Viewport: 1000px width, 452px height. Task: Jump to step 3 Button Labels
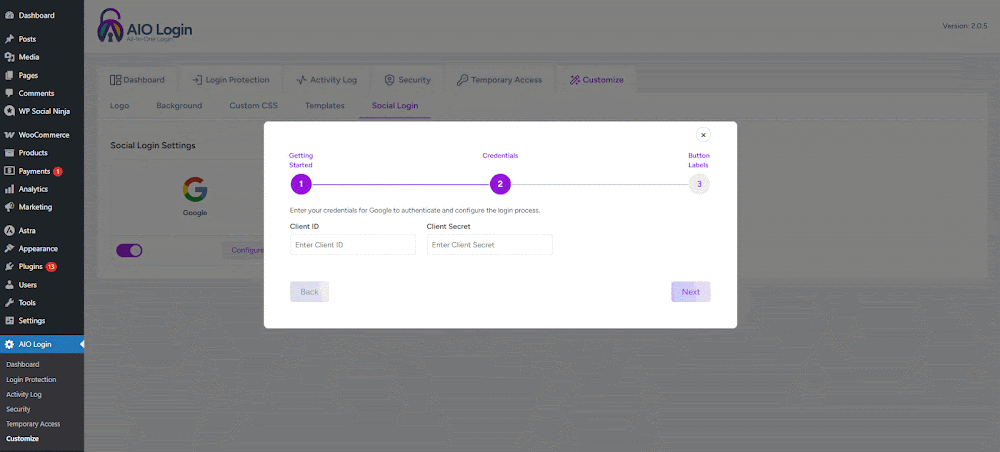[699, 184]
